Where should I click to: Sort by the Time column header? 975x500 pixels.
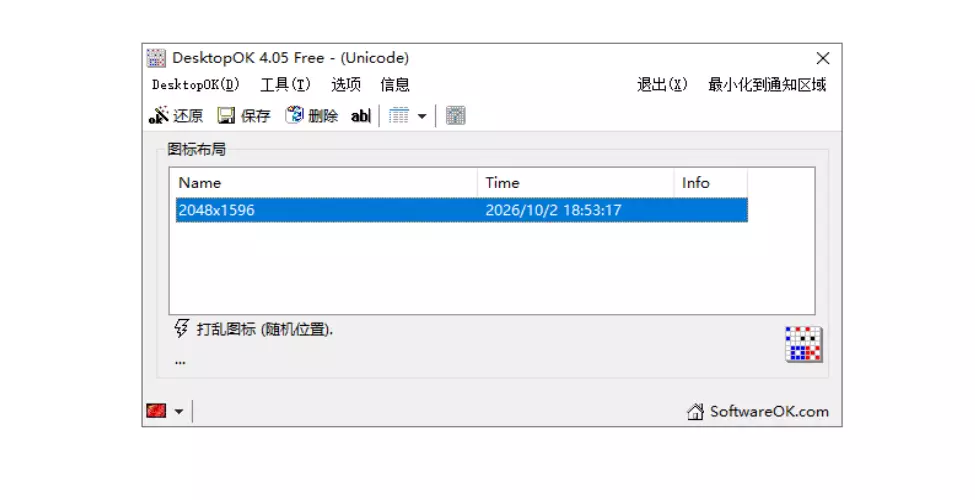[x=575, y=183]
